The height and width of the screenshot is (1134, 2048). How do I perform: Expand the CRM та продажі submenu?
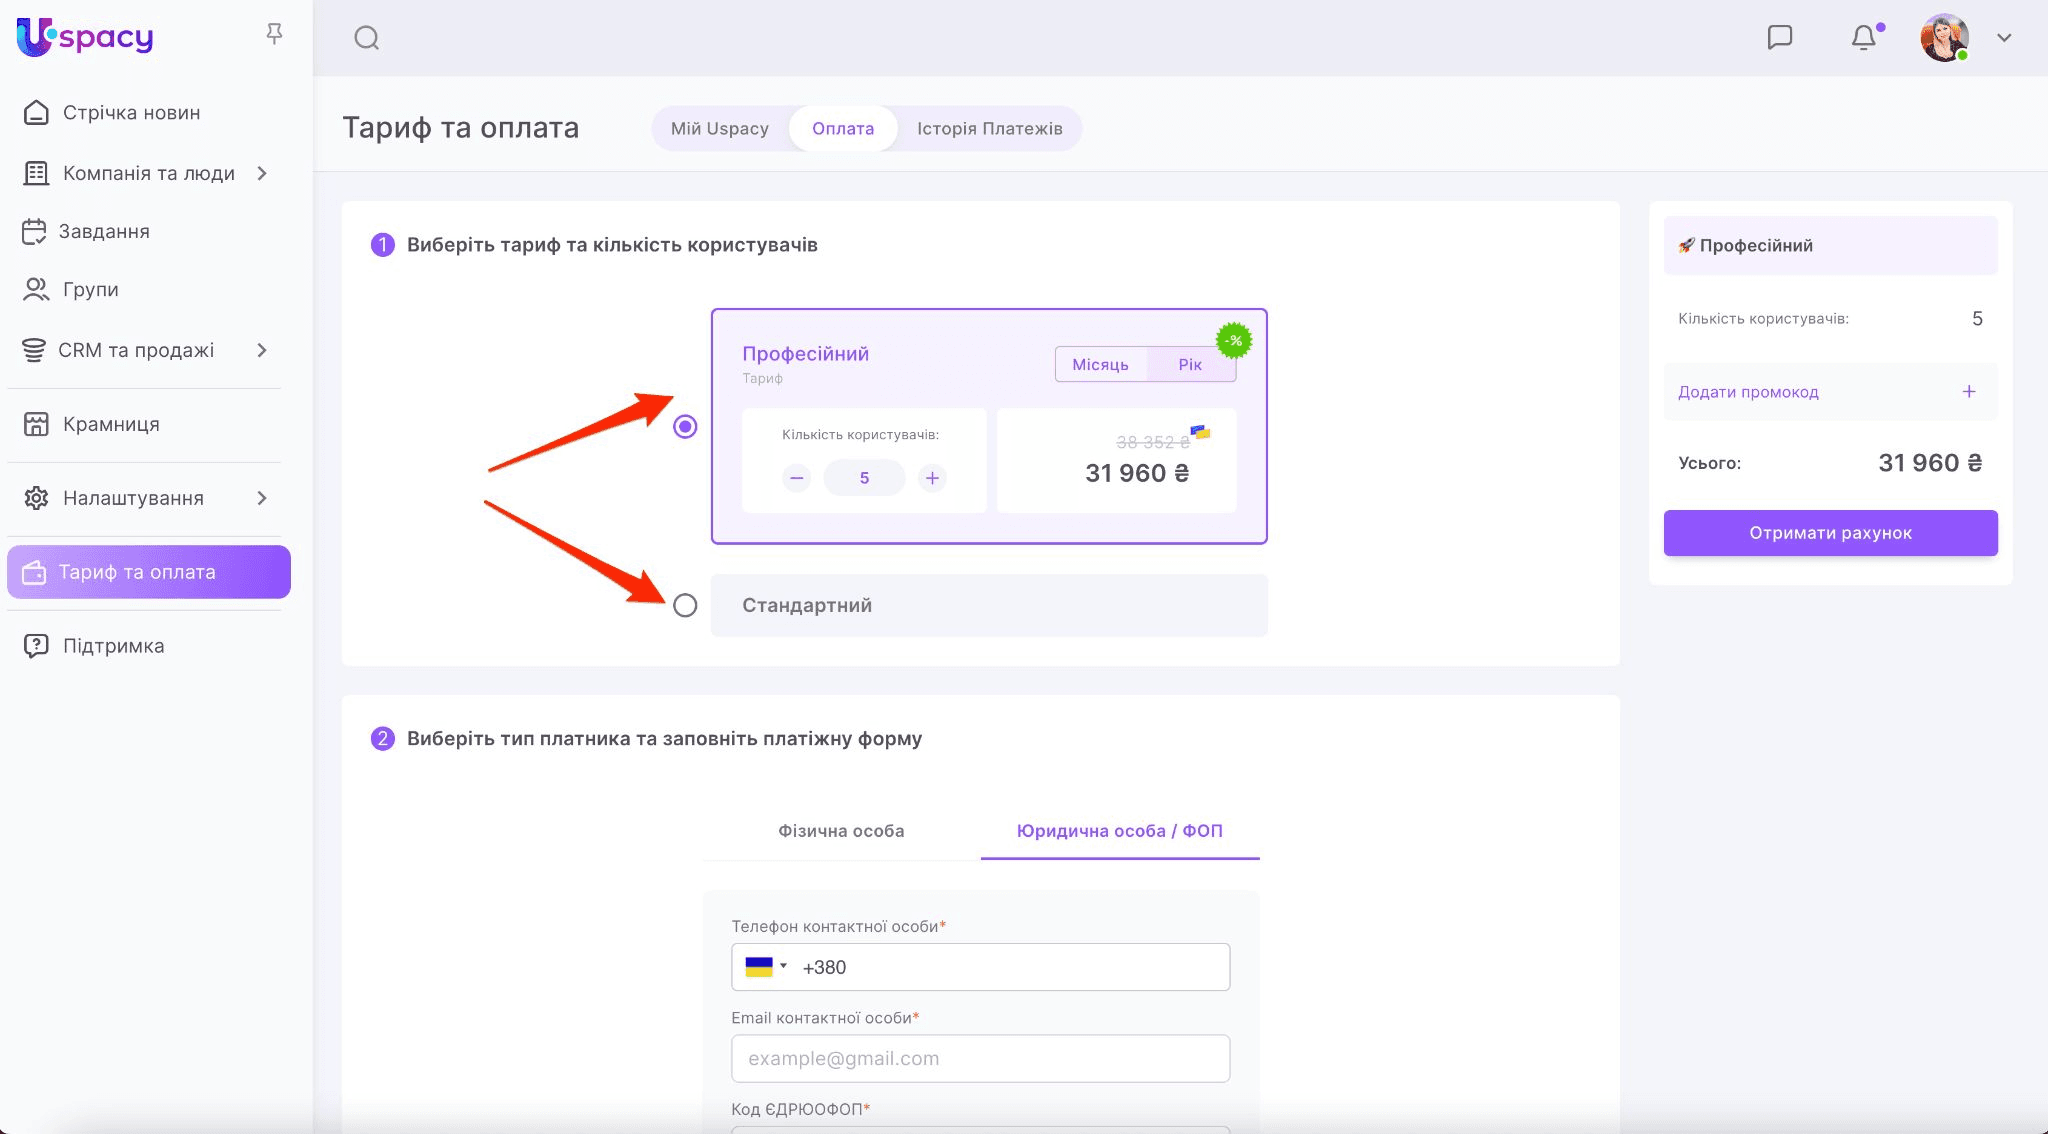262,350
